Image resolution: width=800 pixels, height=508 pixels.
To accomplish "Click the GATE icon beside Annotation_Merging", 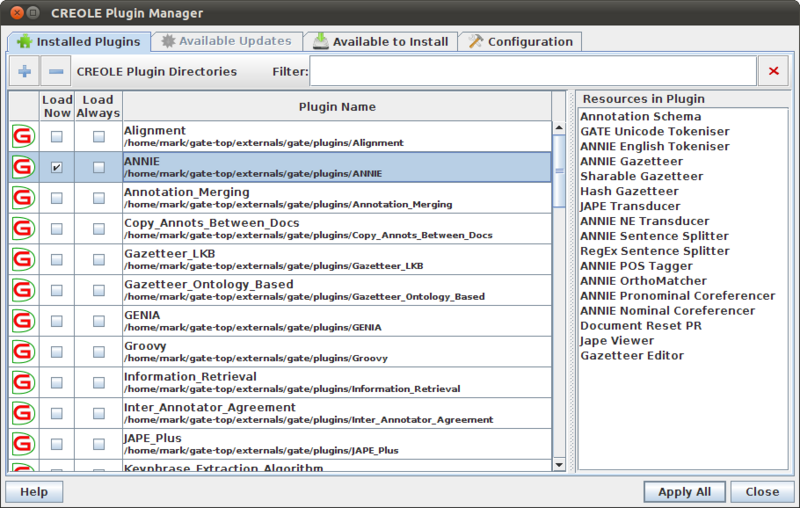I will click(23, 198).
